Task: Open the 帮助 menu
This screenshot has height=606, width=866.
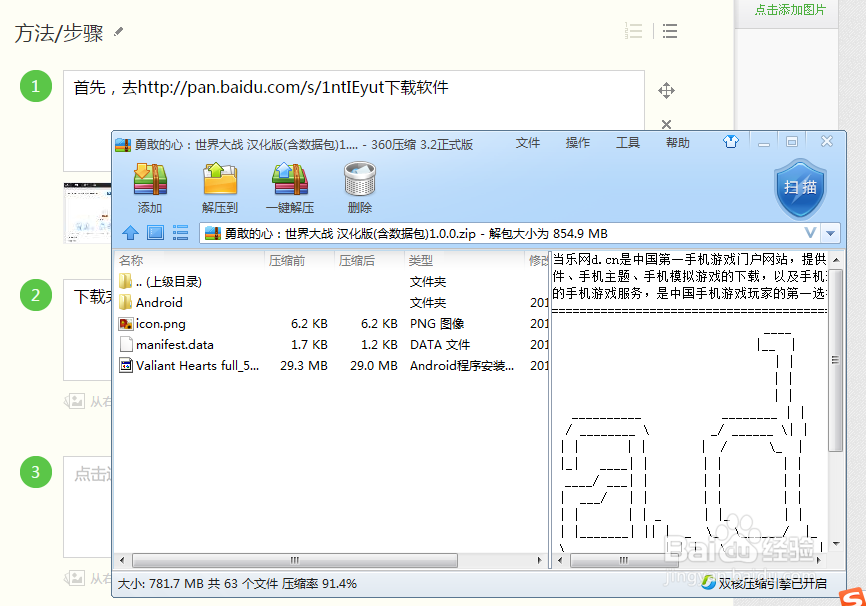Action: click(678, 143)
